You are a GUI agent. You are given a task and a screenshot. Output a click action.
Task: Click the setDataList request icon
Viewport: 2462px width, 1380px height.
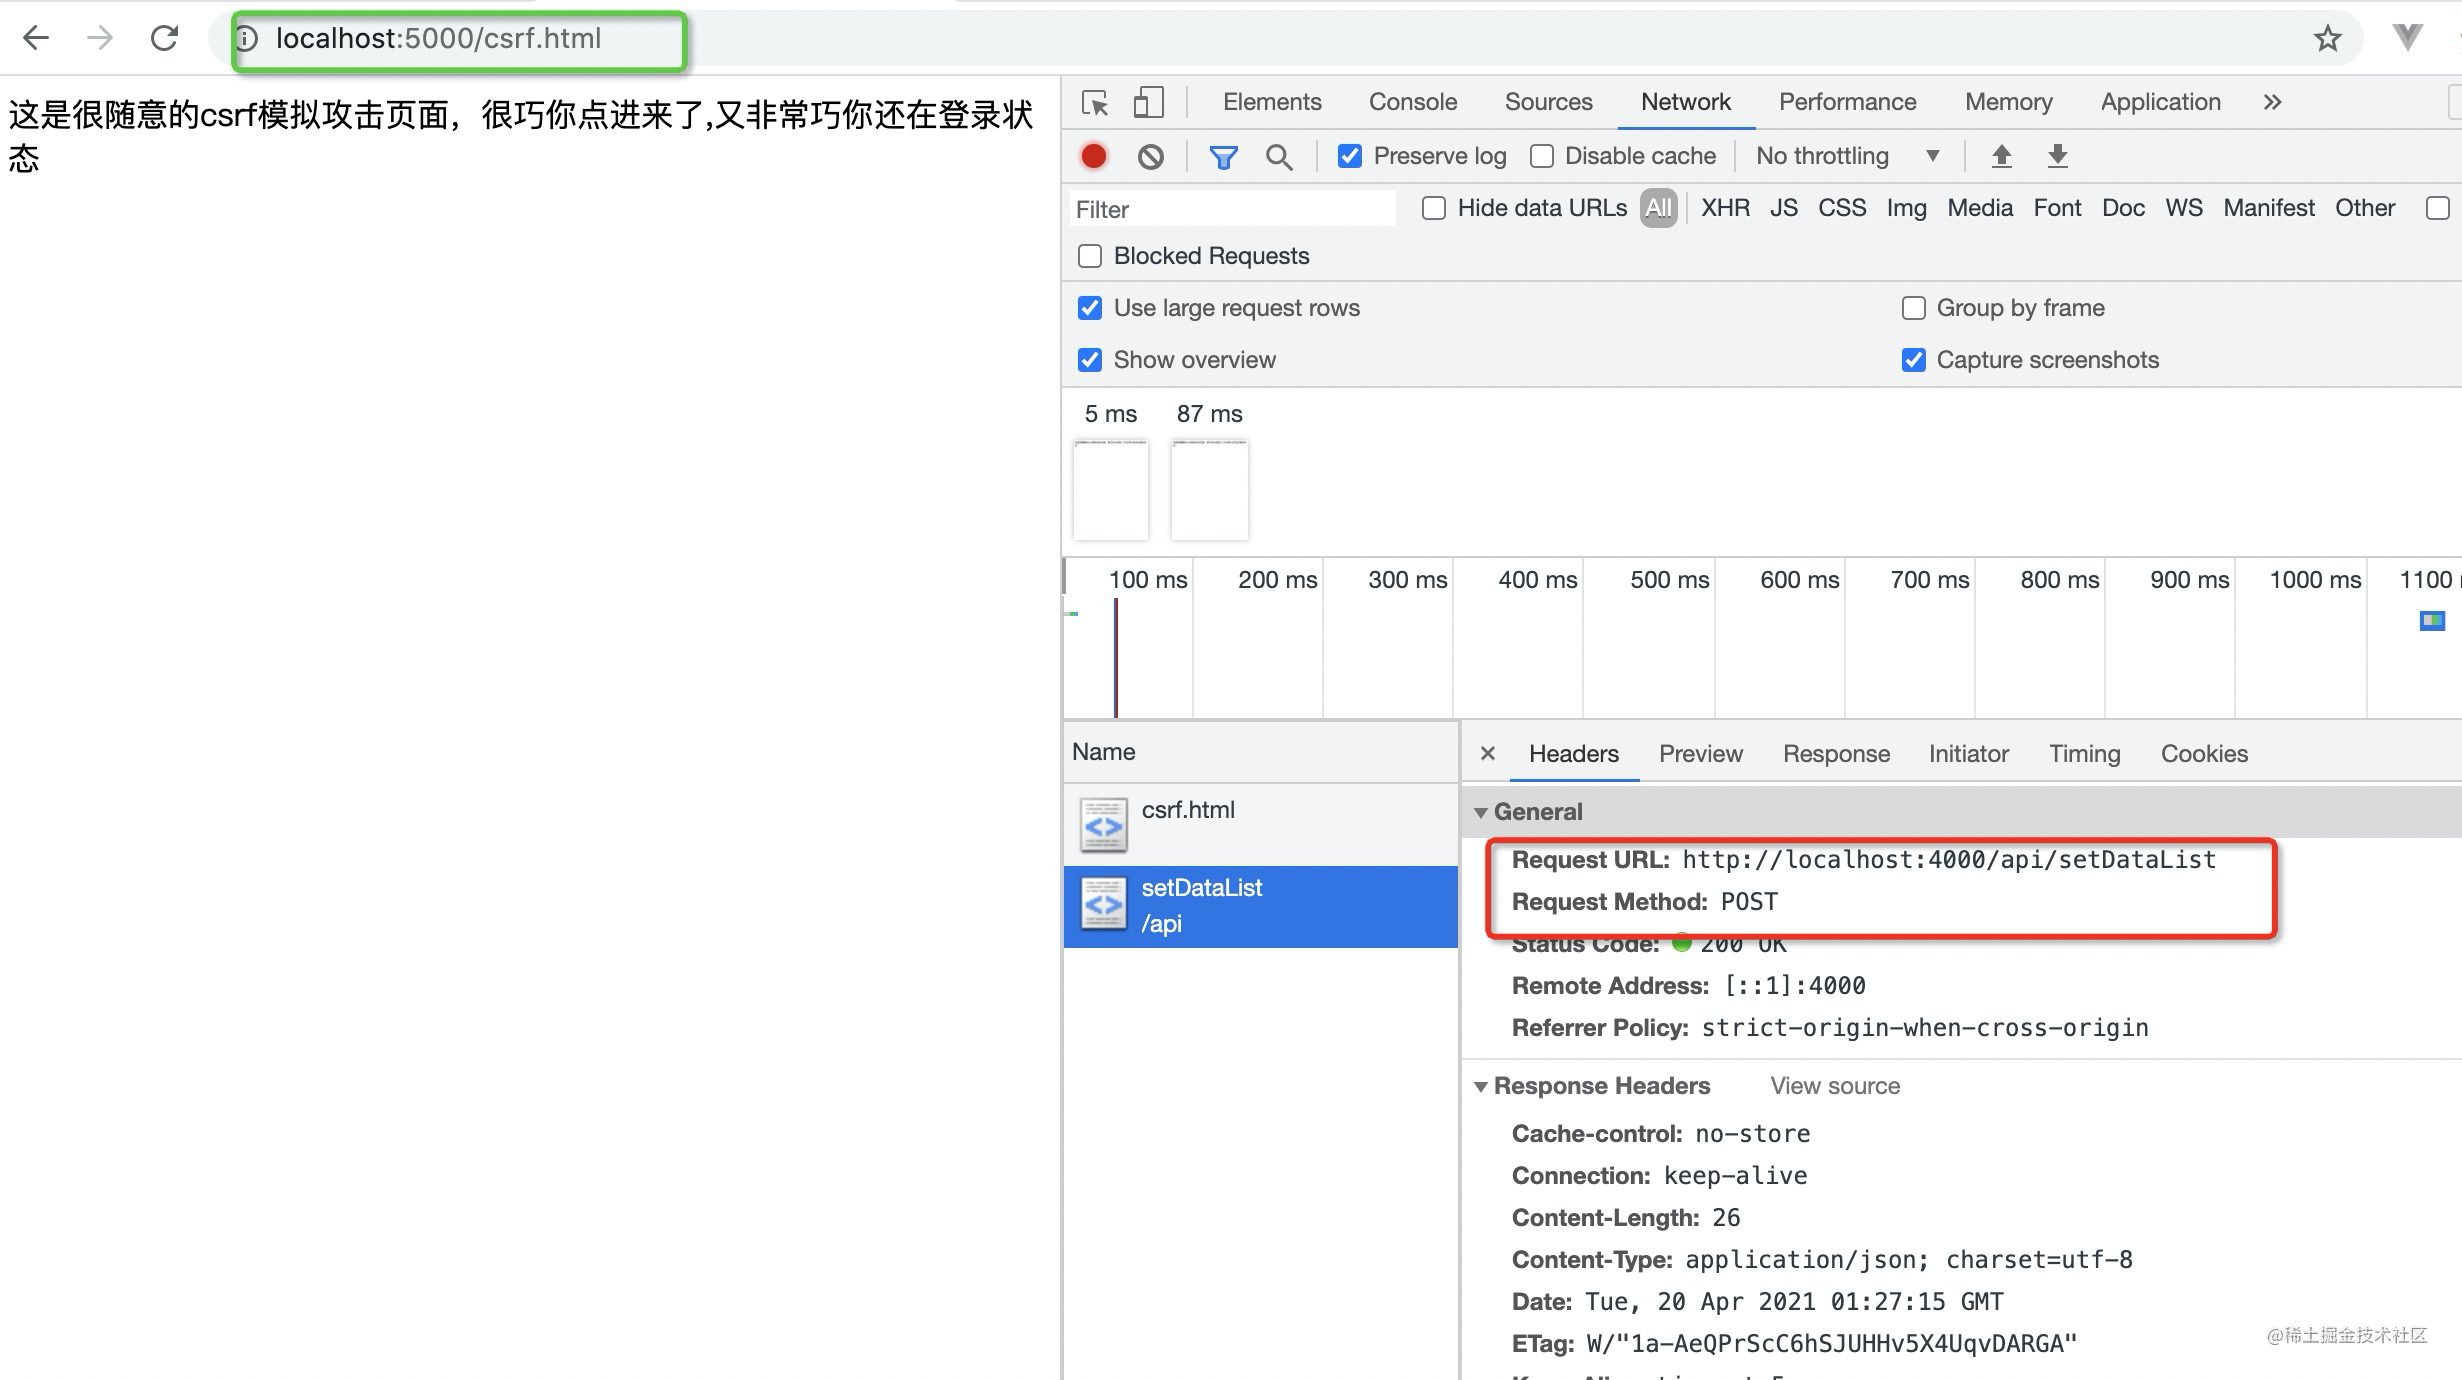click(1103, 904)
